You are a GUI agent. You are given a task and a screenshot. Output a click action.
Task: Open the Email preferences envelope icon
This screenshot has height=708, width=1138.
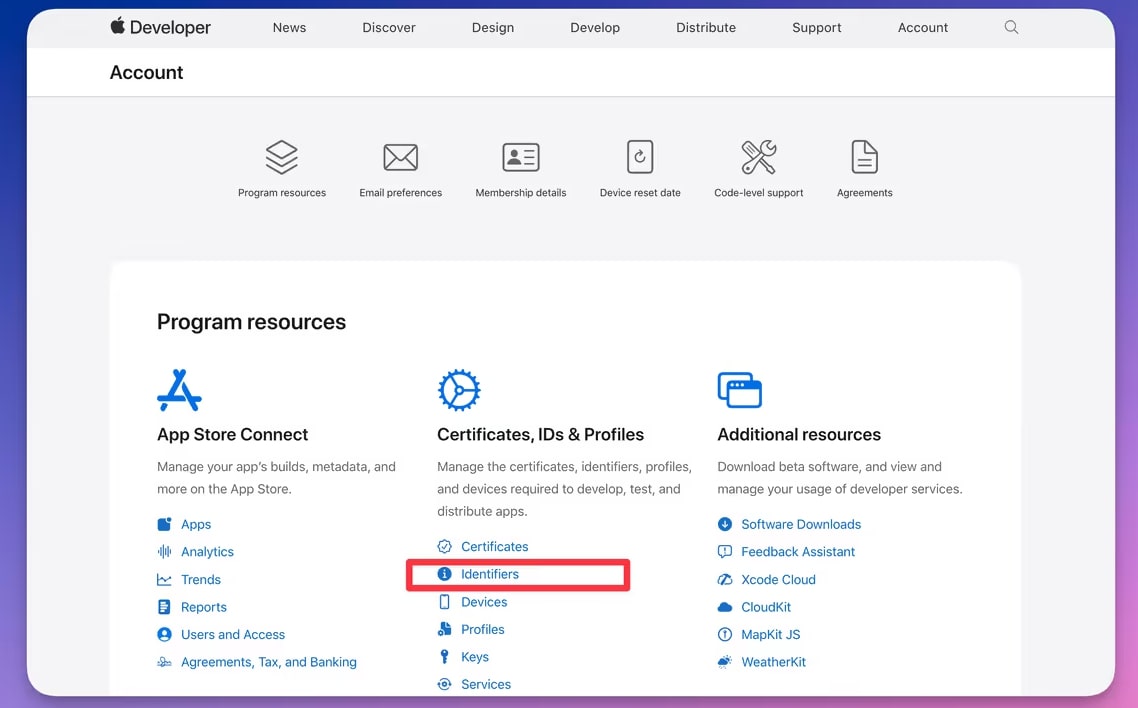(400, 157)
